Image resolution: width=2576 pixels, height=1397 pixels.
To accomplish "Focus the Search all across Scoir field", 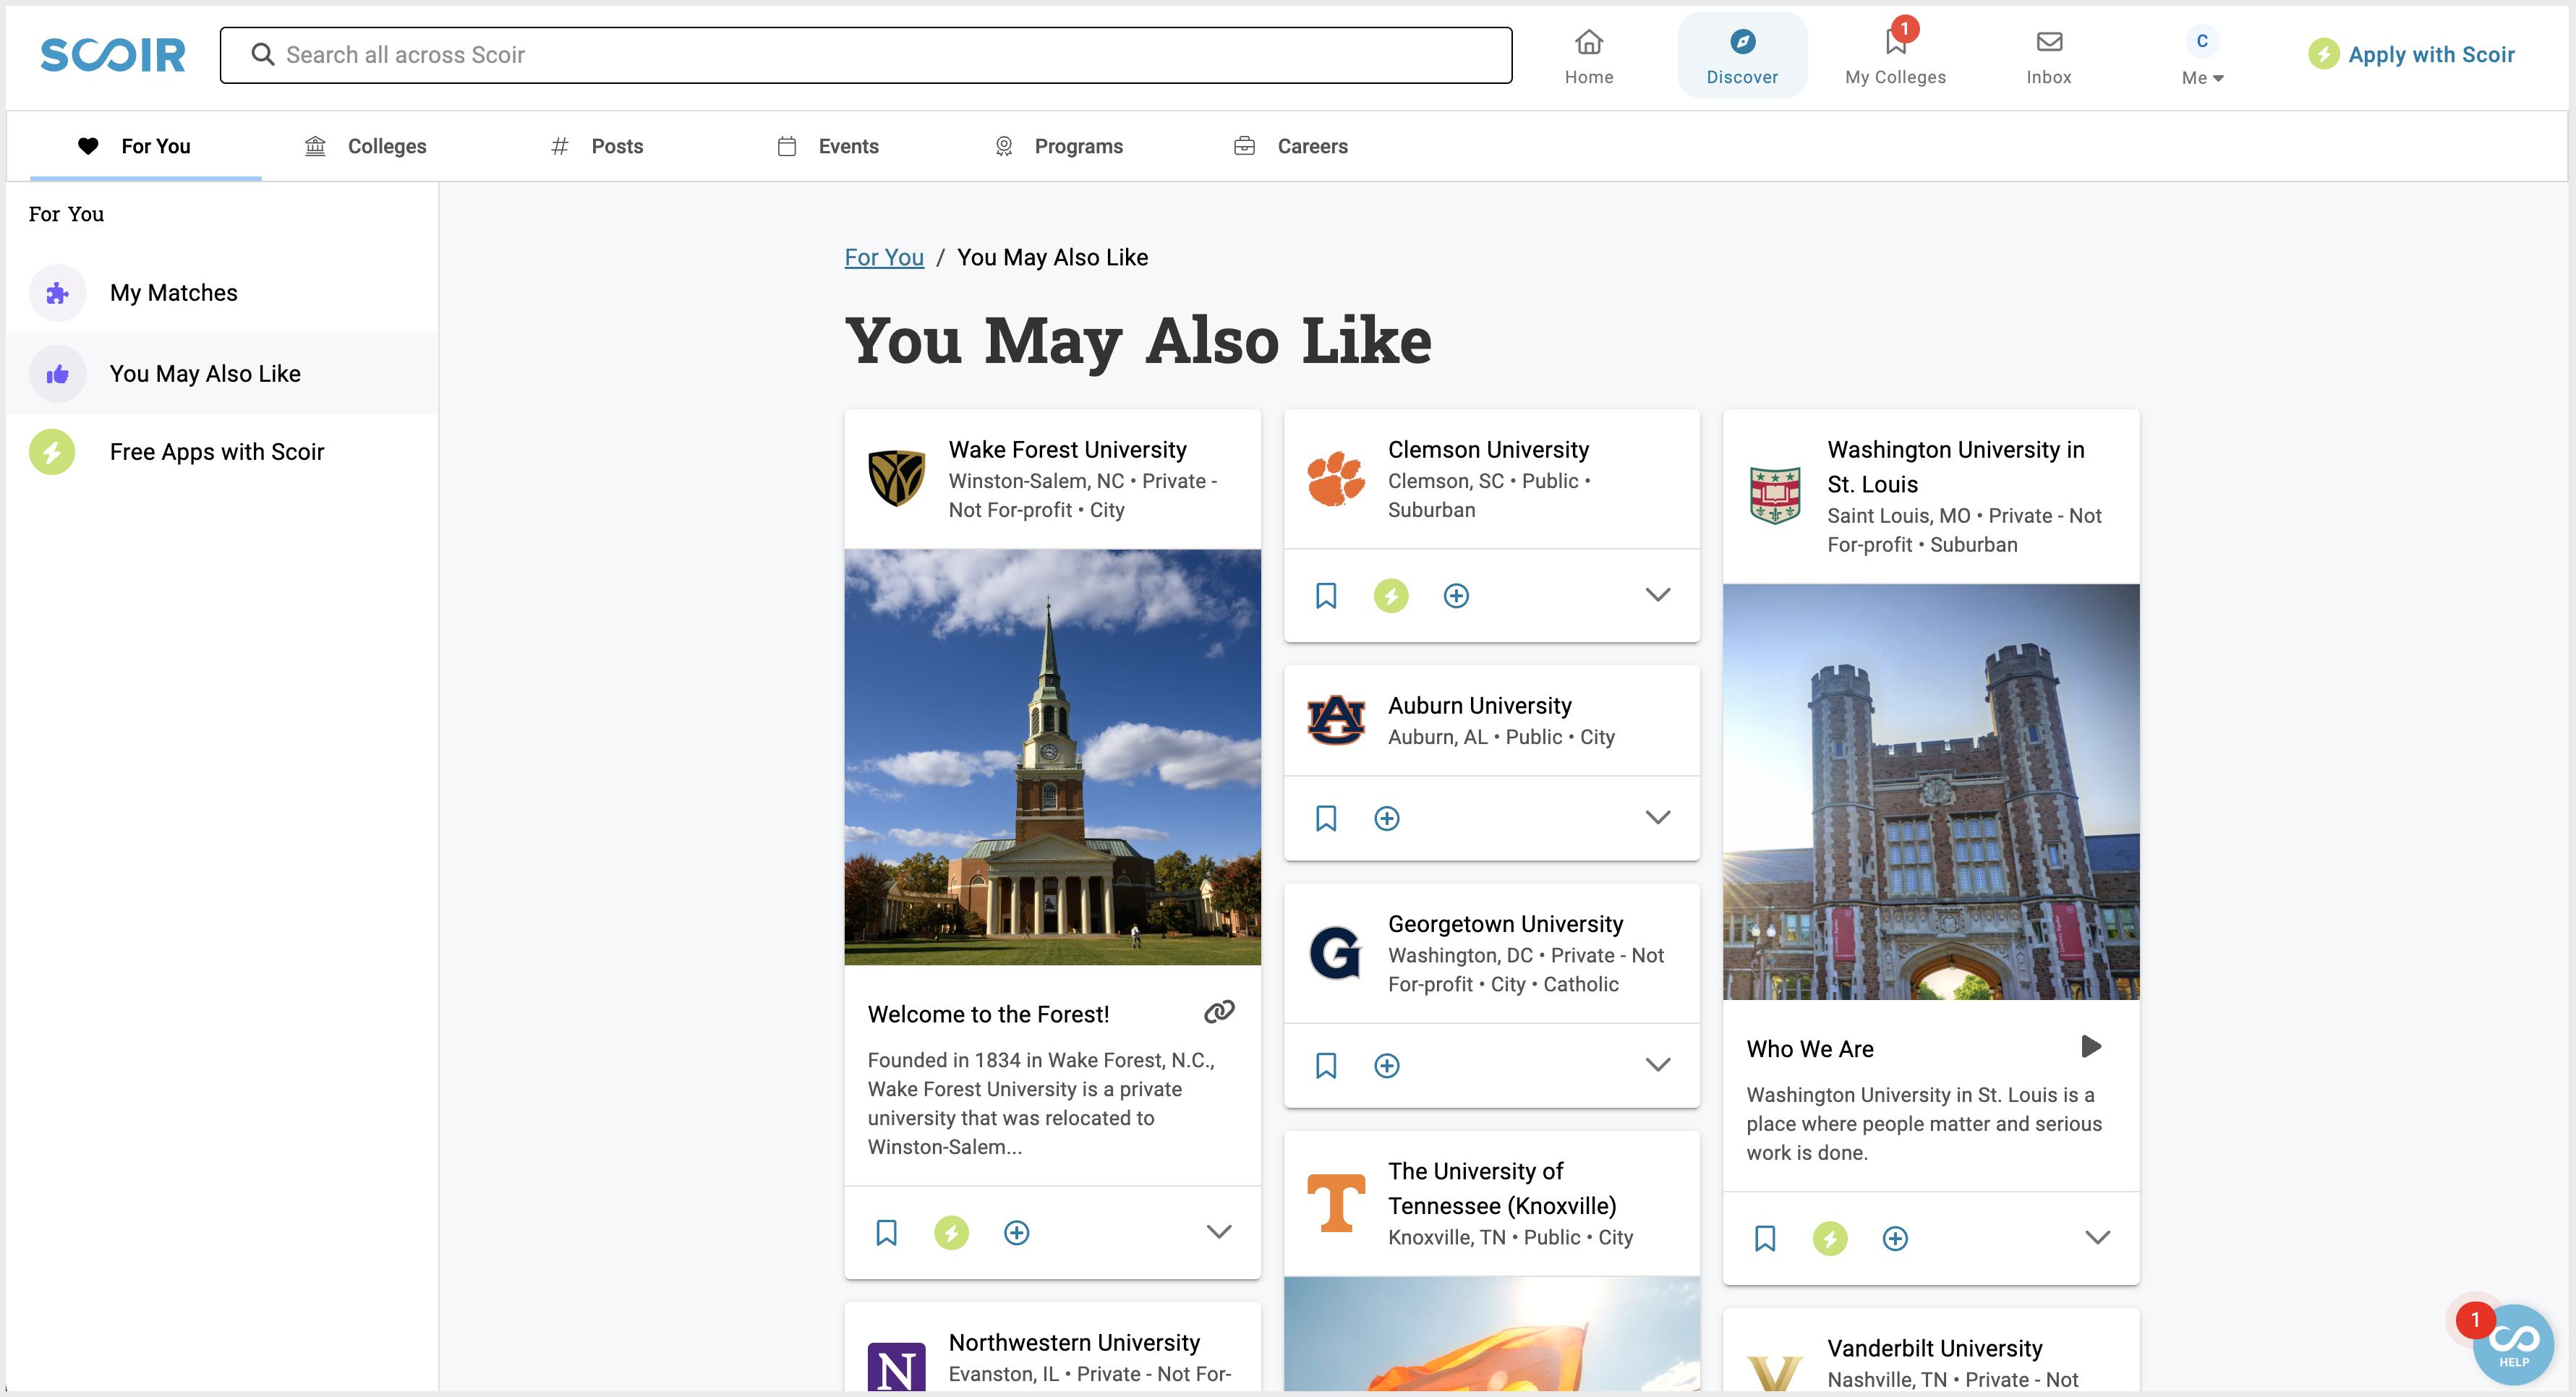I will (866, 55).
